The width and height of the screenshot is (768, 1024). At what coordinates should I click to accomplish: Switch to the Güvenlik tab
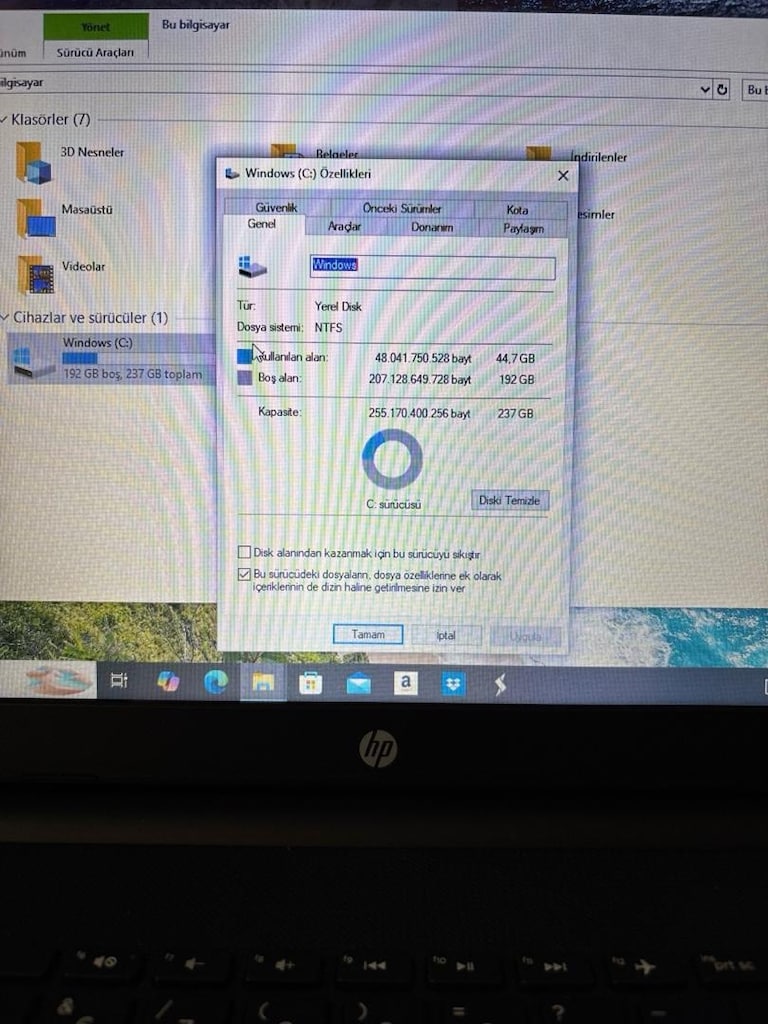276,207
